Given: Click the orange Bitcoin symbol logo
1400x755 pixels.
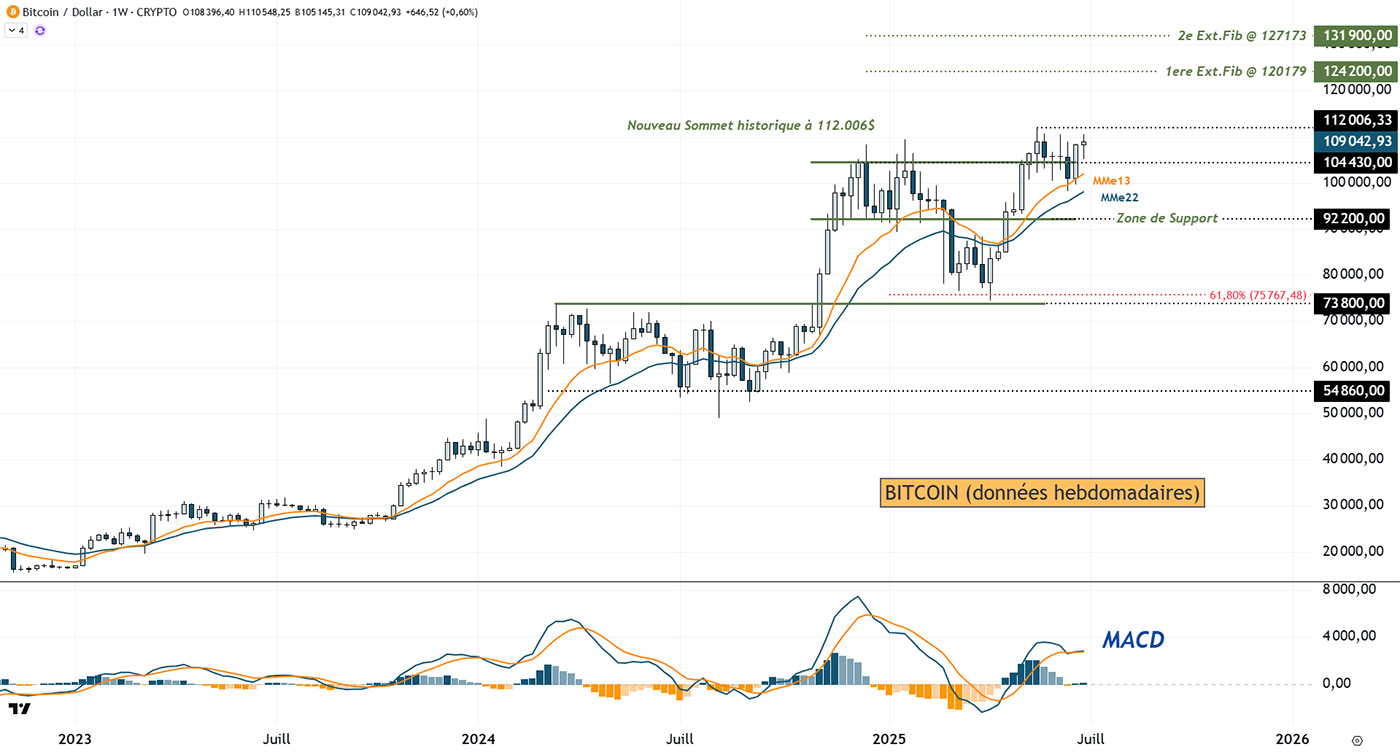Looking at the screenshot, I should coord(10,12).
